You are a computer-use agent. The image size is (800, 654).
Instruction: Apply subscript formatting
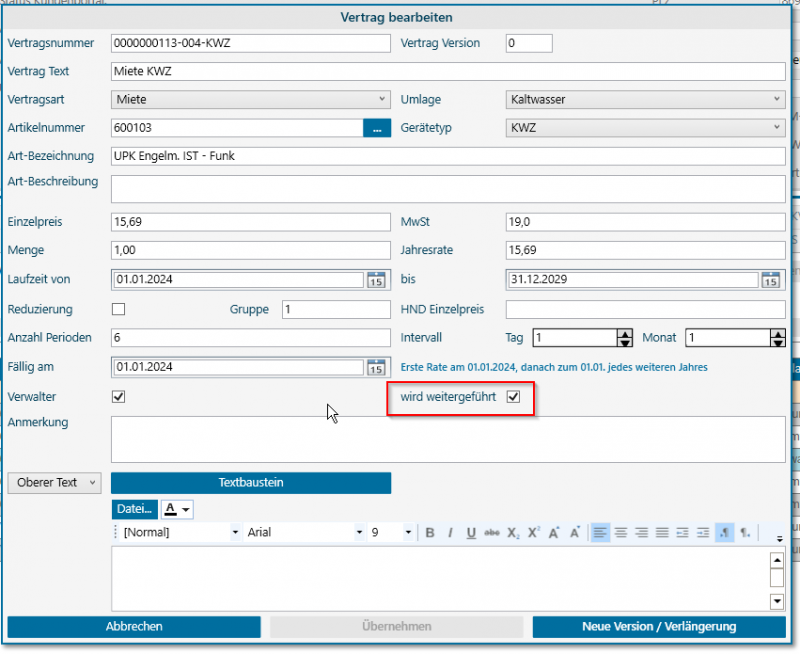click(513, 533)
